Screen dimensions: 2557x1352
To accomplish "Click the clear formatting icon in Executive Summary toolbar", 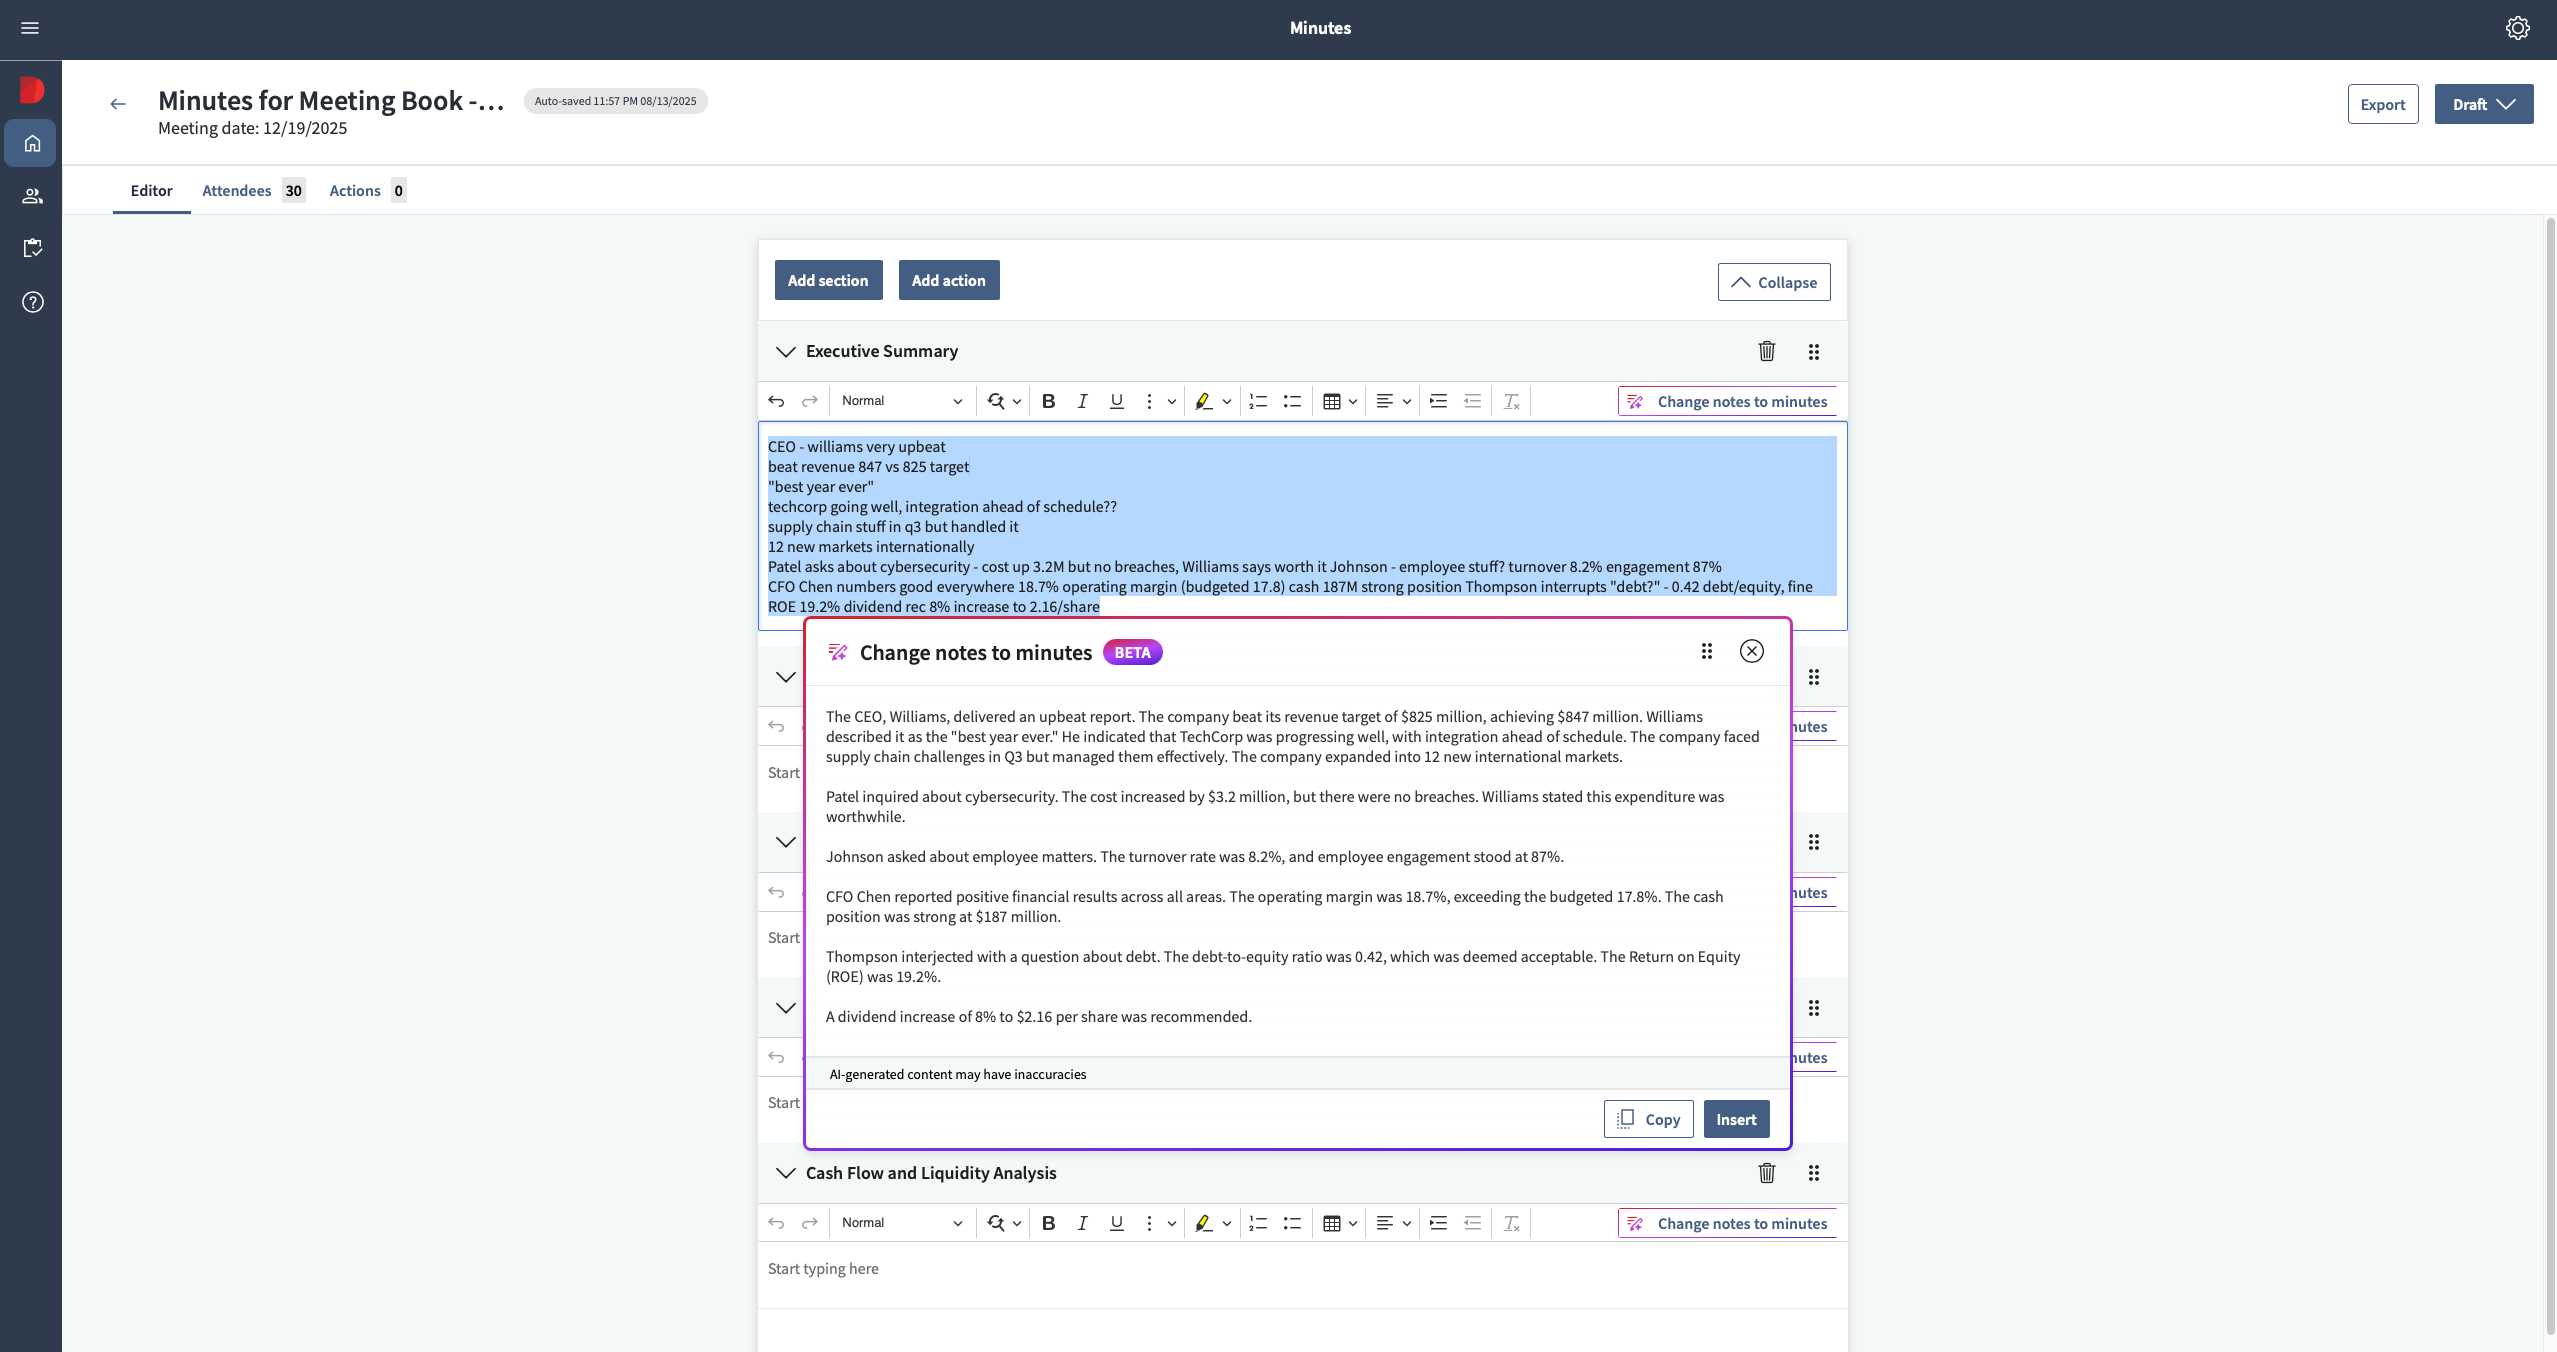I will point(1511,401).
